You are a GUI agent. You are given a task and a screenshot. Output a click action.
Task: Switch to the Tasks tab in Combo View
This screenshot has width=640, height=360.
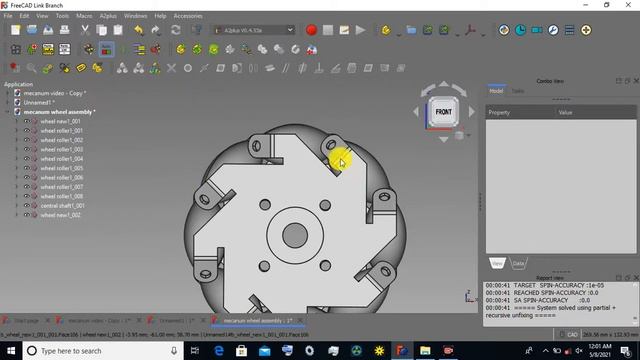coord(518,91)
